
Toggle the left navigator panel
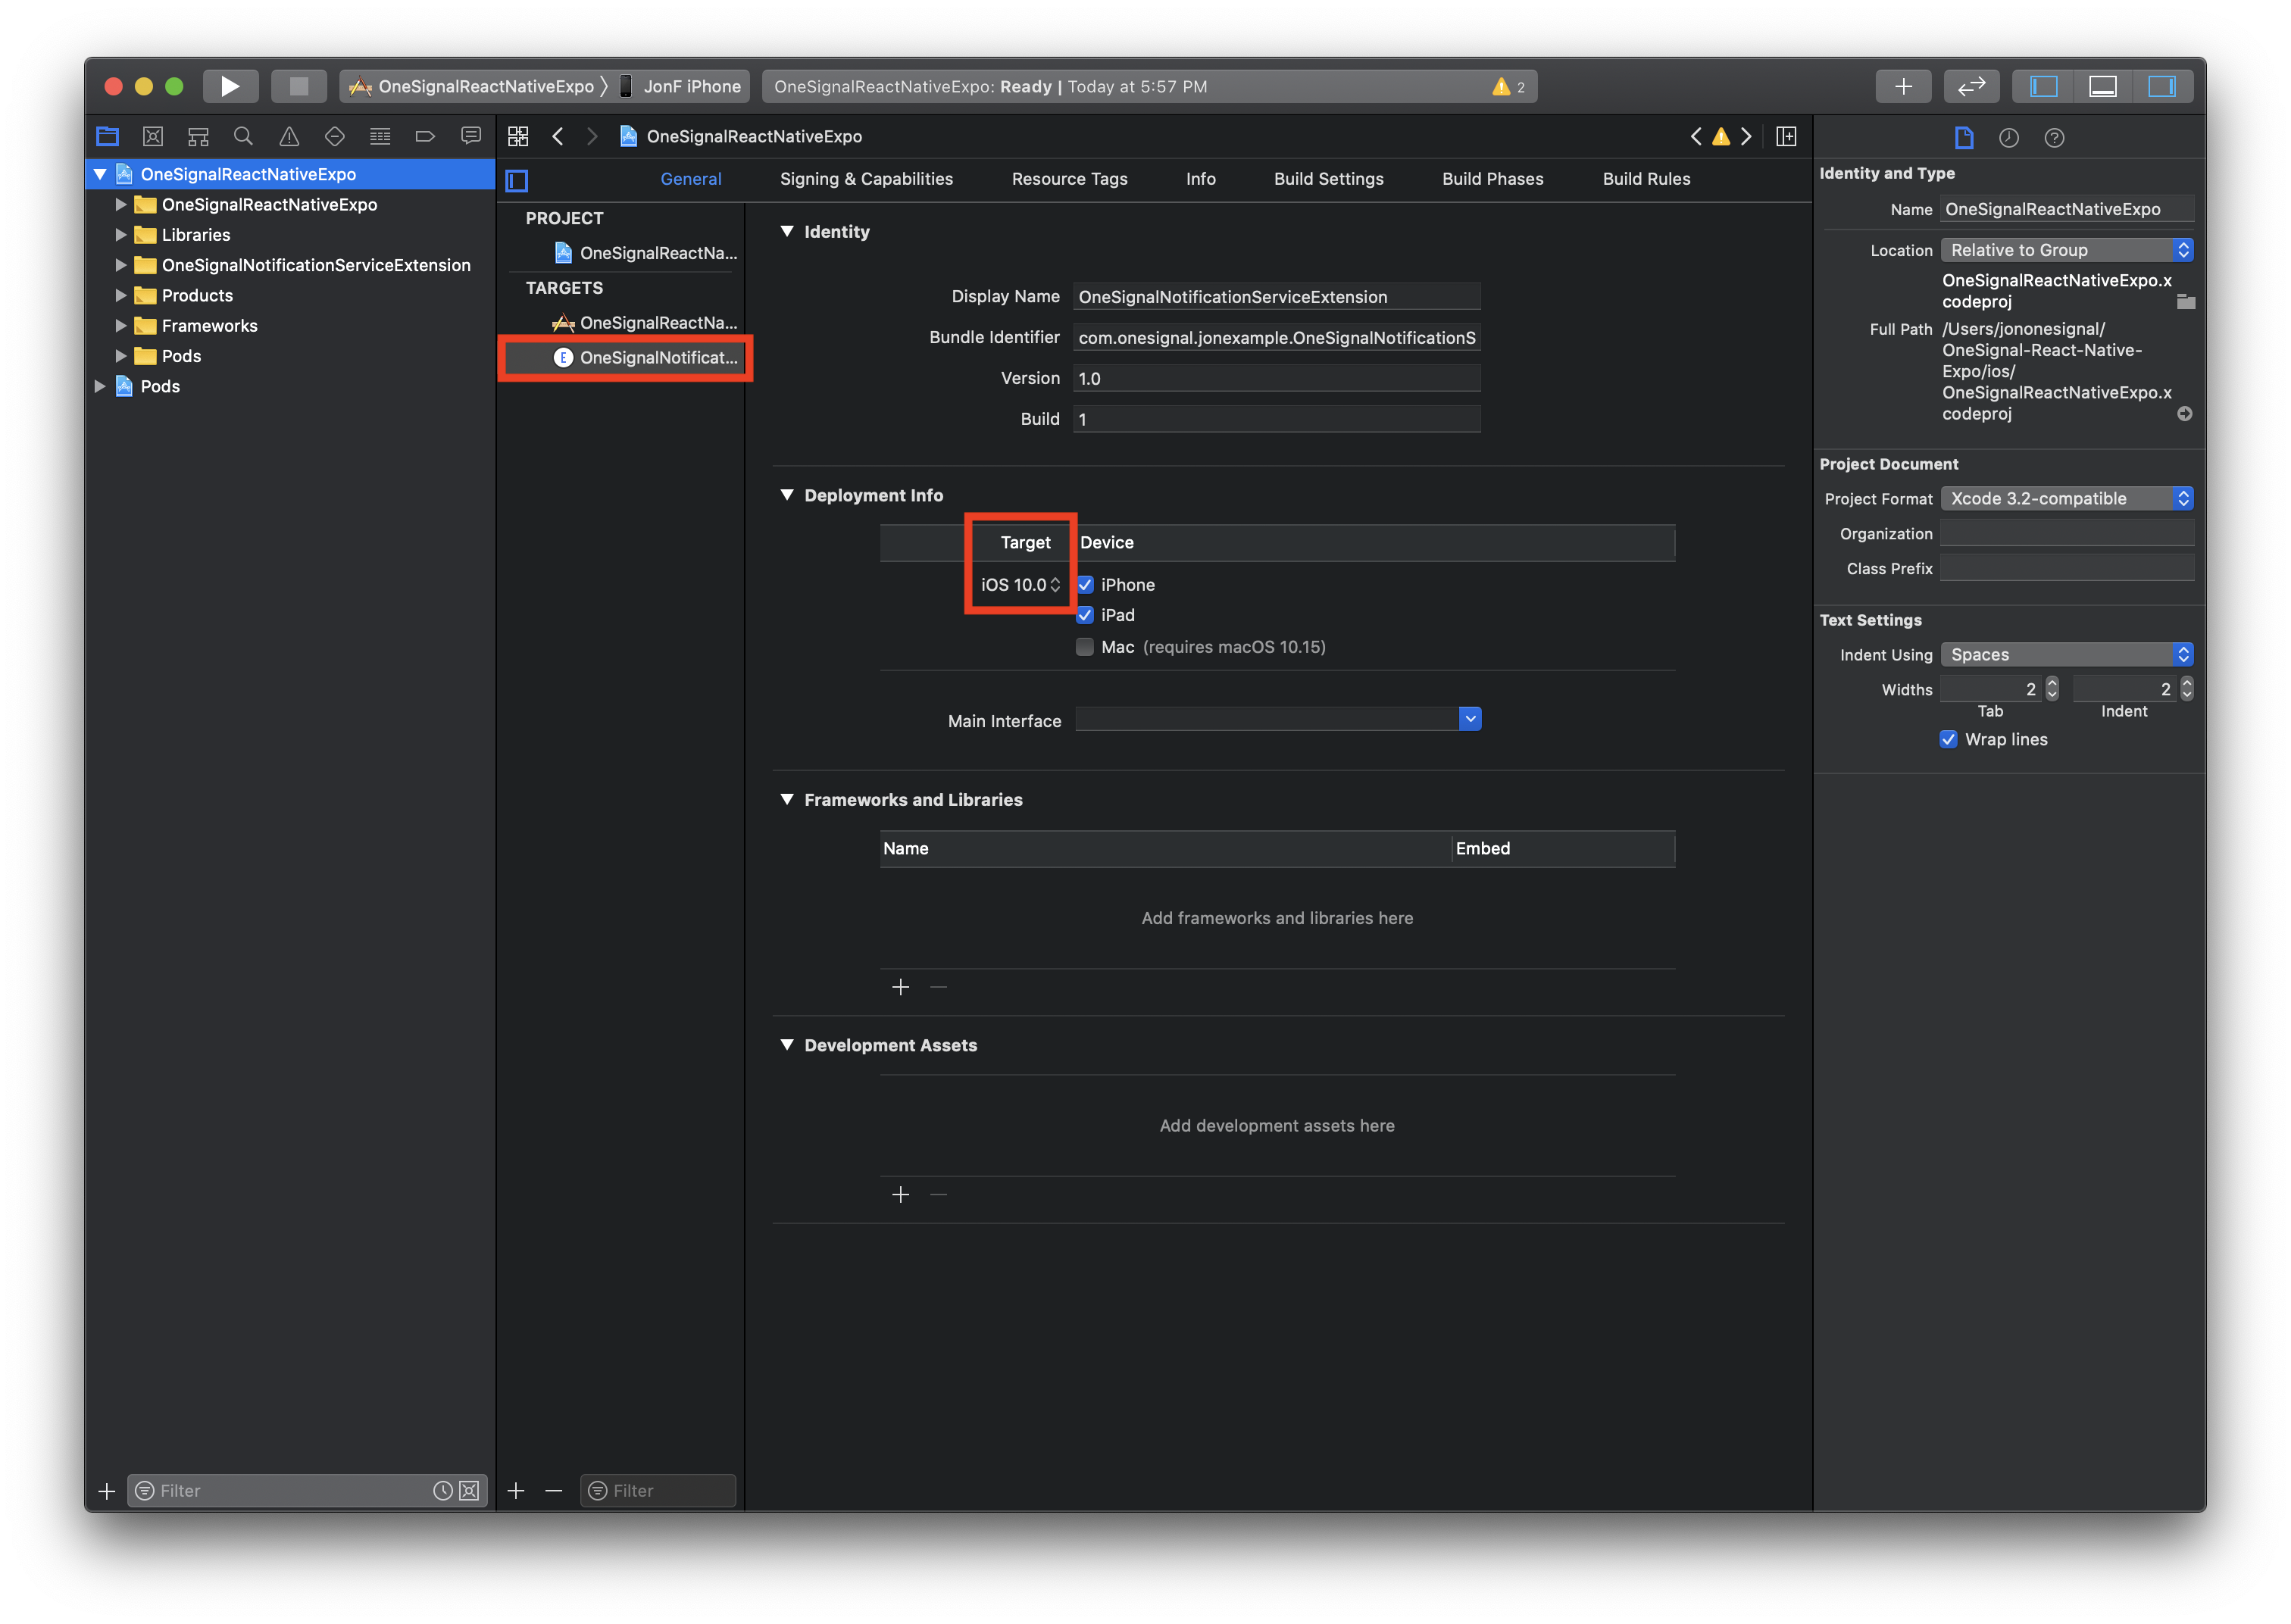coord(2042,86)
